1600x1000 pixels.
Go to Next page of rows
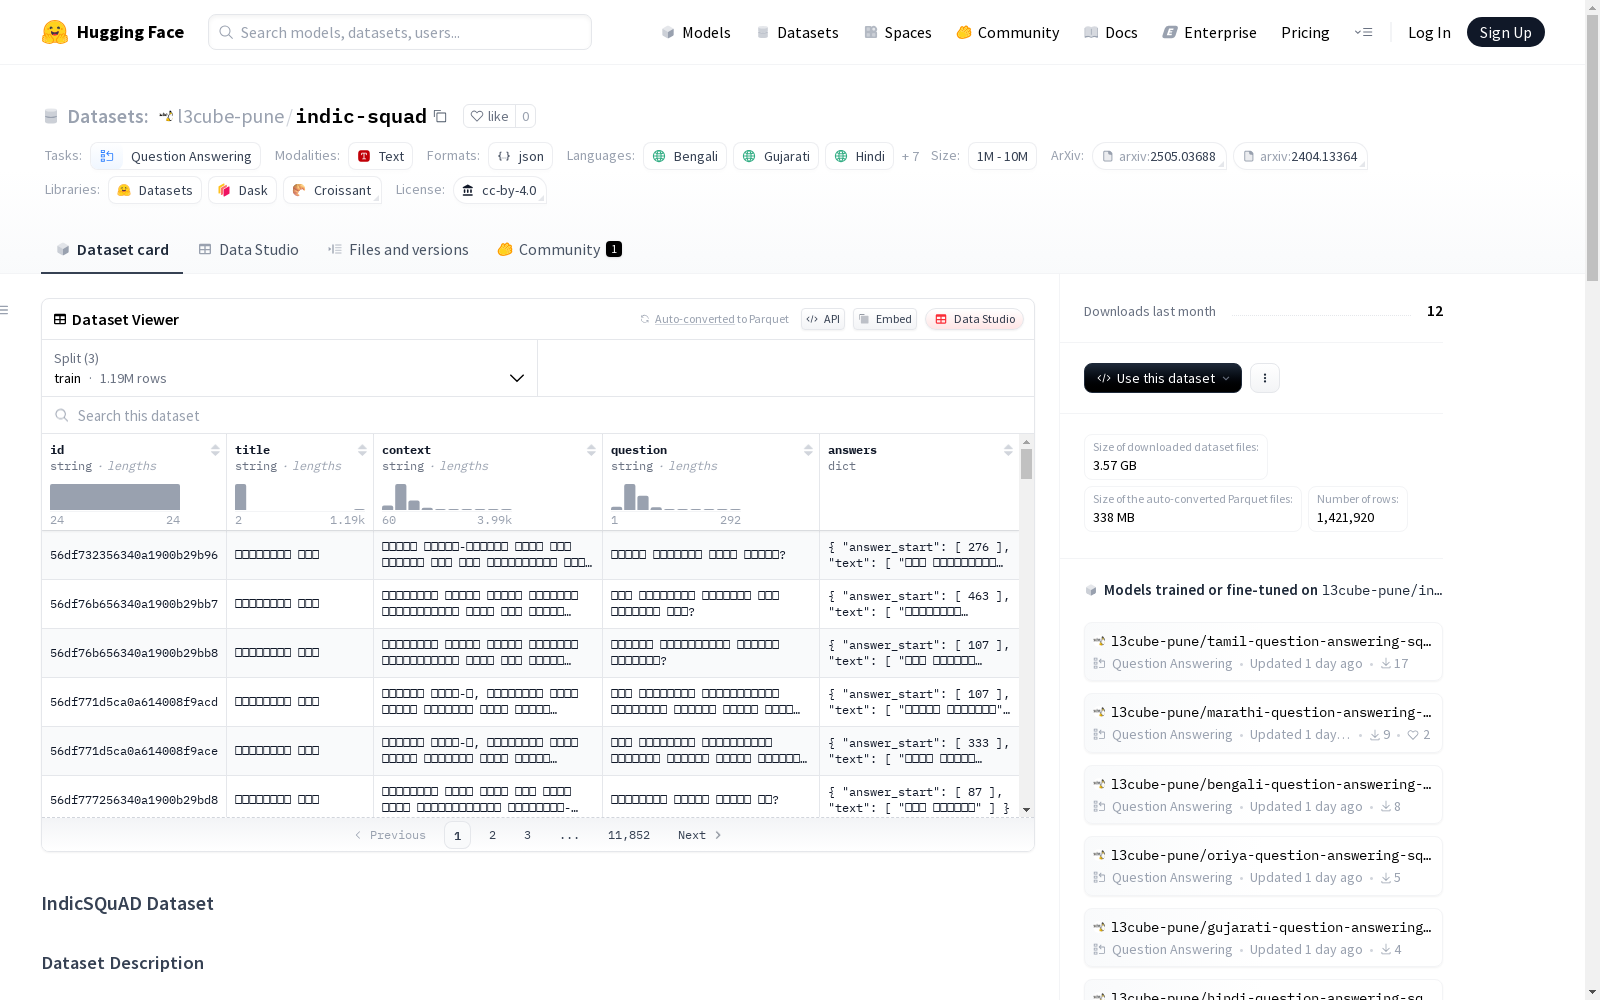tap(699, 835)
